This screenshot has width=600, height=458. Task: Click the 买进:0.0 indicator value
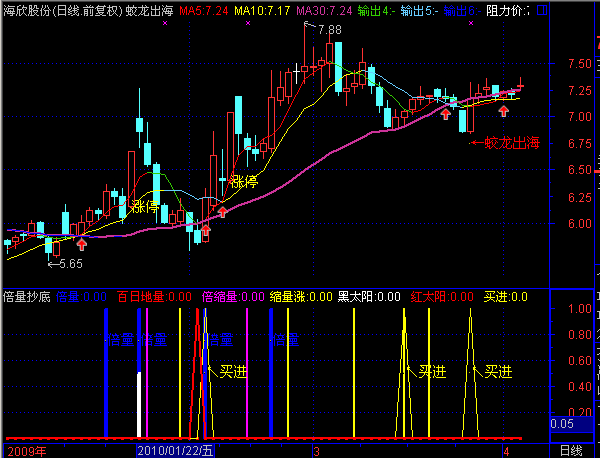coord(505,297)
